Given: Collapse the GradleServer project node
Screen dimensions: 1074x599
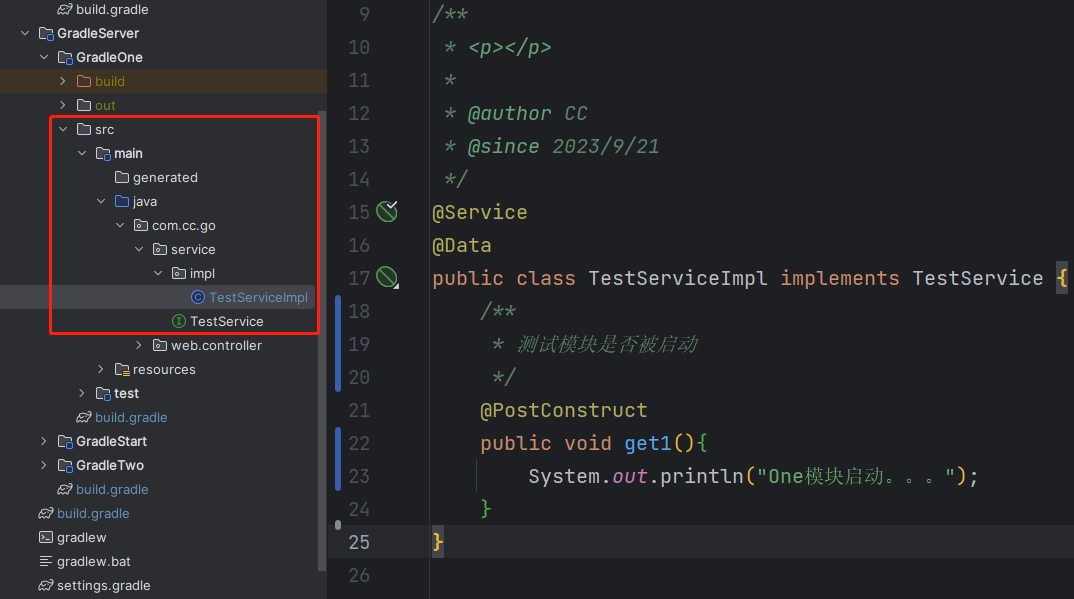Looking at the screenshot, I should pyautogui.click(x=25, y=33).
